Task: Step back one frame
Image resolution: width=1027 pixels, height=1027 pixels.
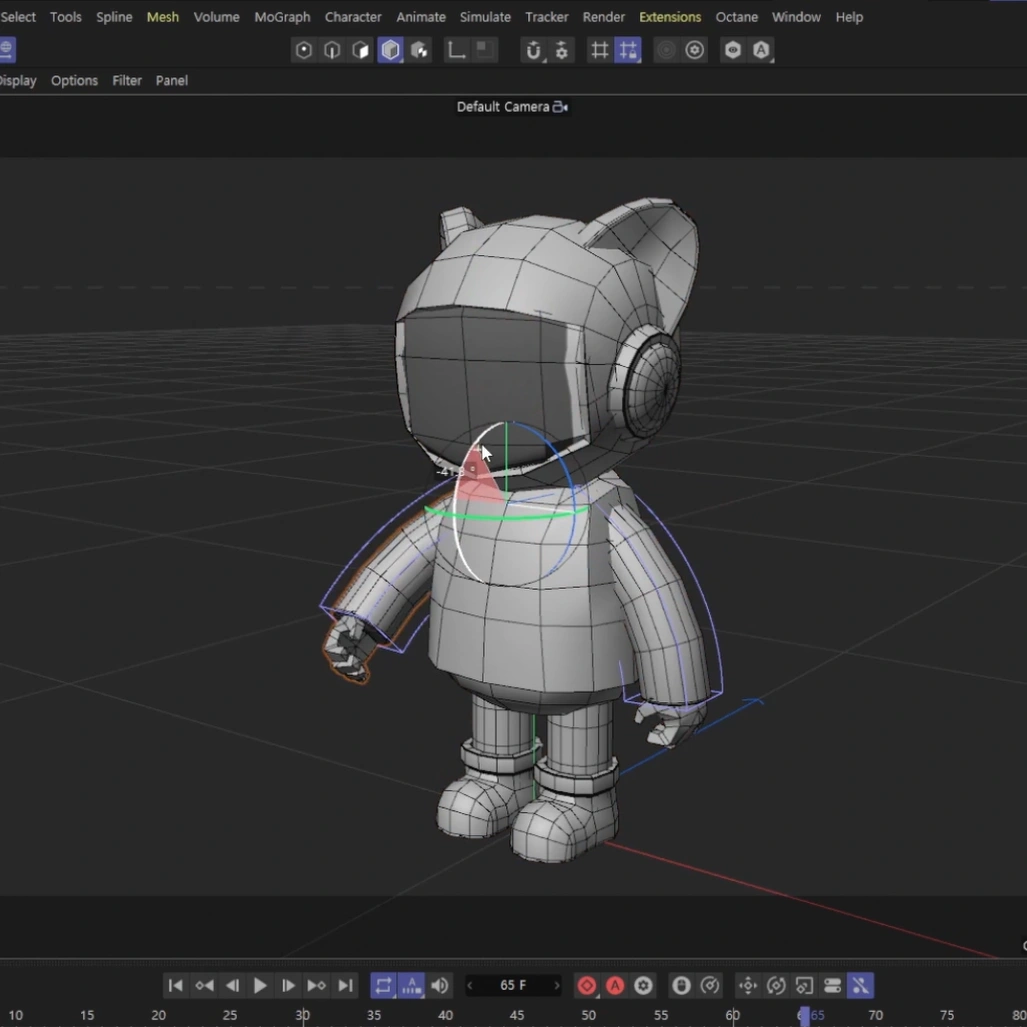Action: pos(232,985)
